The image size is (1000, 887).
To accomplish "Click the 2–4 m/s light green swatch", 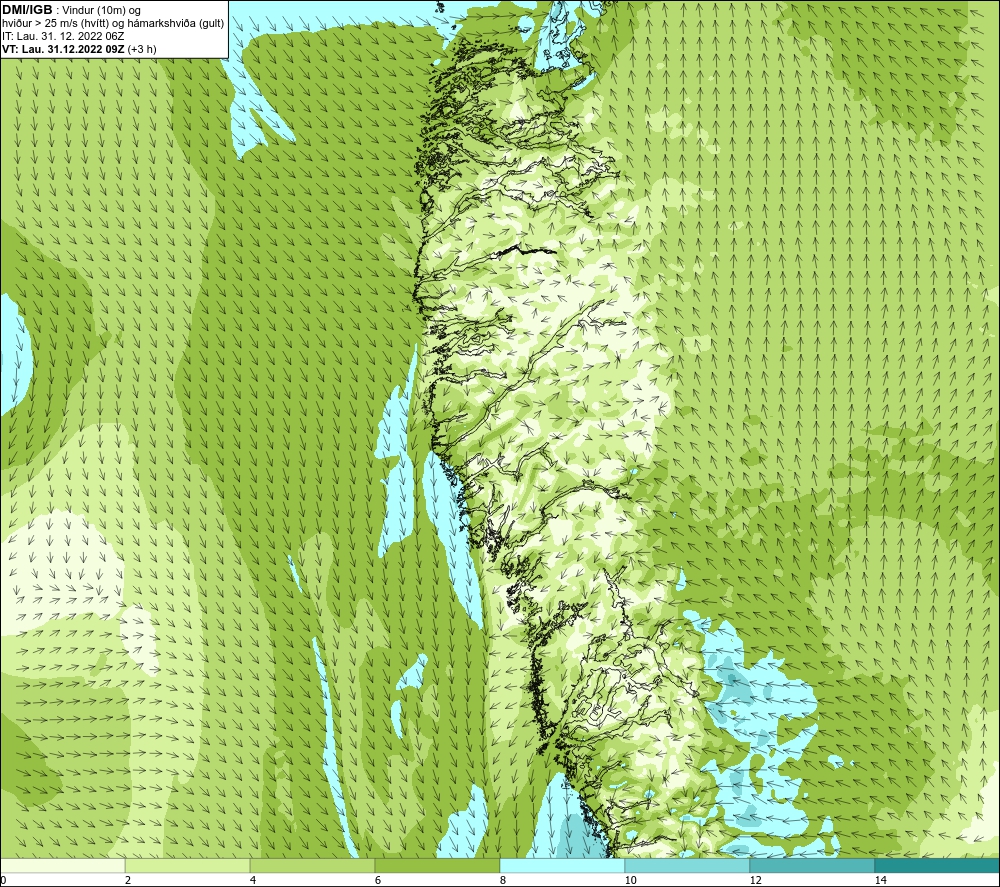I will coord(188,865).
